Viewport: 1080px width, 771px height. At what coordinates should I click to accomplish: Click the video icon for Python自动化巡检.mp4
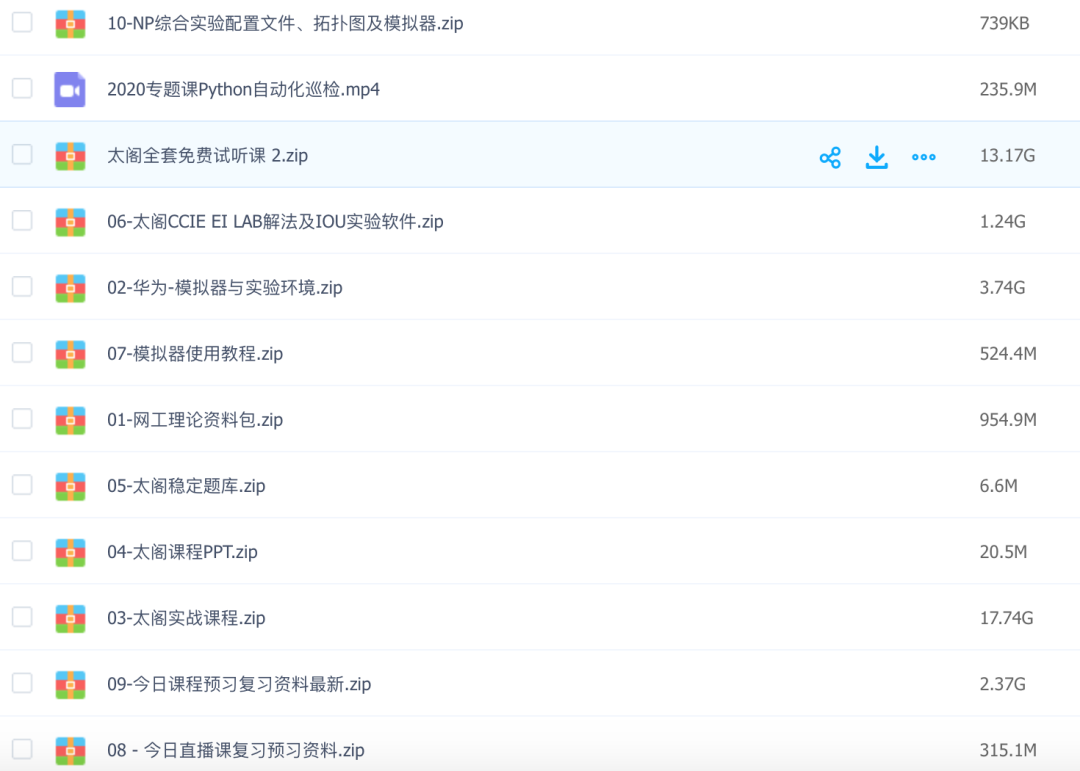[70, 90]
